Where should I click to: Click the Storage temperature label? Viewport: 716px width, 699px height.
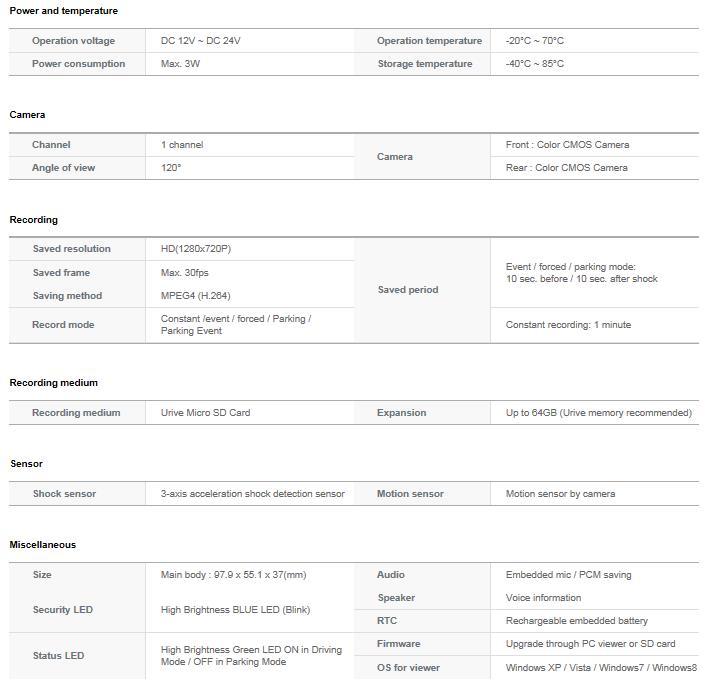pyautogui.click(x=424, y=64)
